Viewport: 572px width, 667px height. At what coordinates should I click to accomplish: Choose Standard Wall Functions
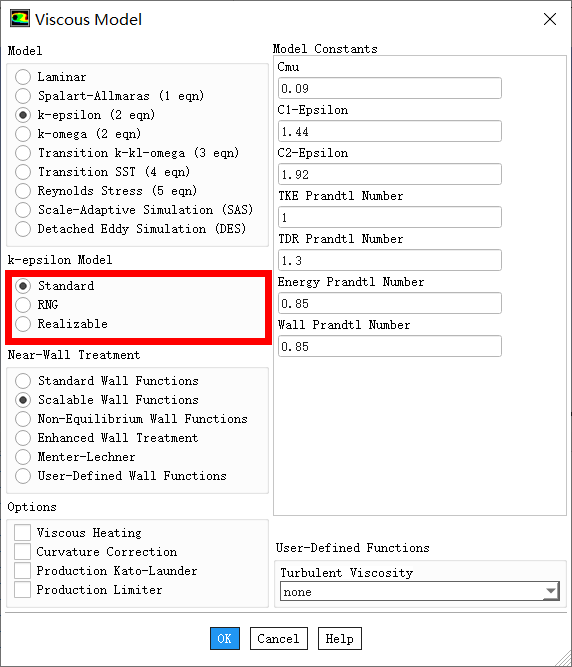pos(23,381)
